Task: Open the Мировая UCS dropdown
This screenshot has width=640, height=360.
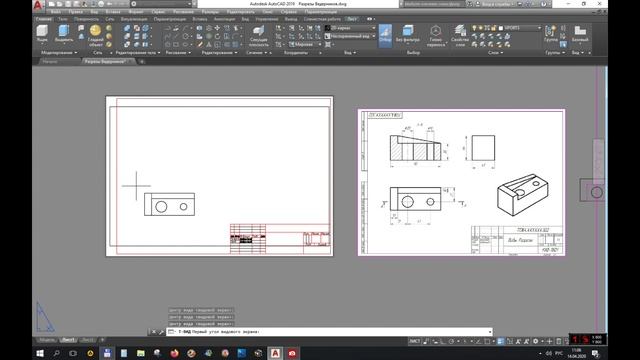Action: tap(305, 44)
